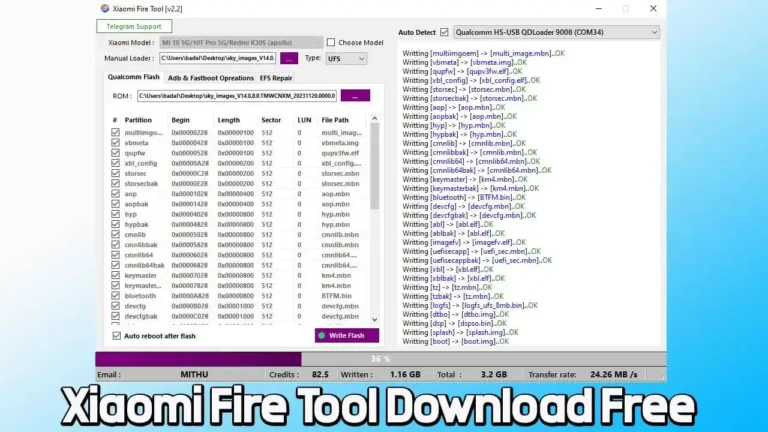Uncheck the vbmeta partition checkbox

(115, 143)
